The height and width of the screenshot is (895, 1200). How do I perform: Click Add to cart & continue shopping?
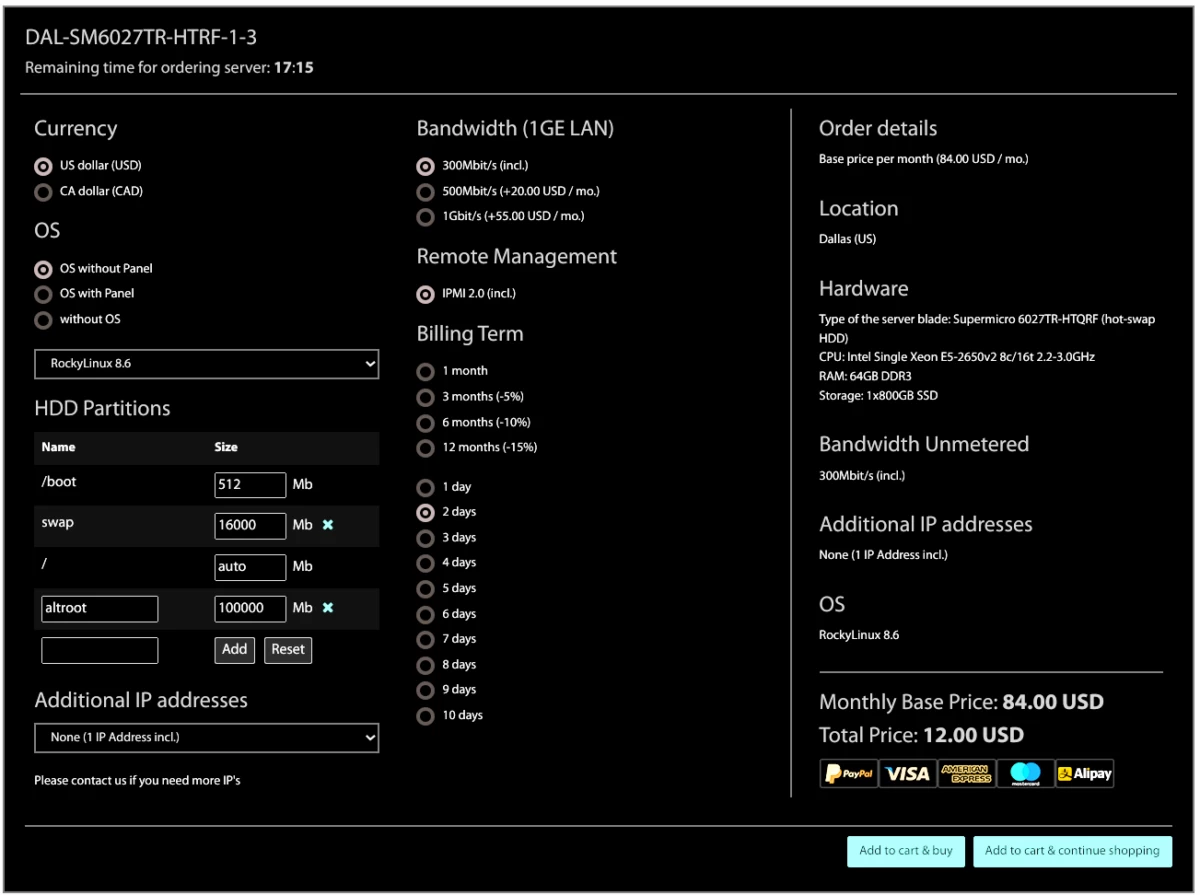[1072, 851]
